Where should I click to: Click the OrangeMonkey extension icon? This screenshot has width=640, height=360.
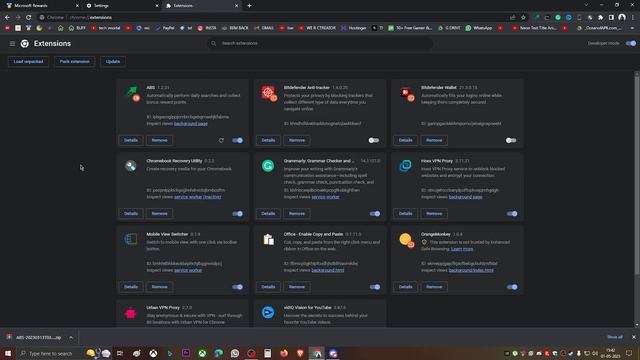(x=407, y=240)
